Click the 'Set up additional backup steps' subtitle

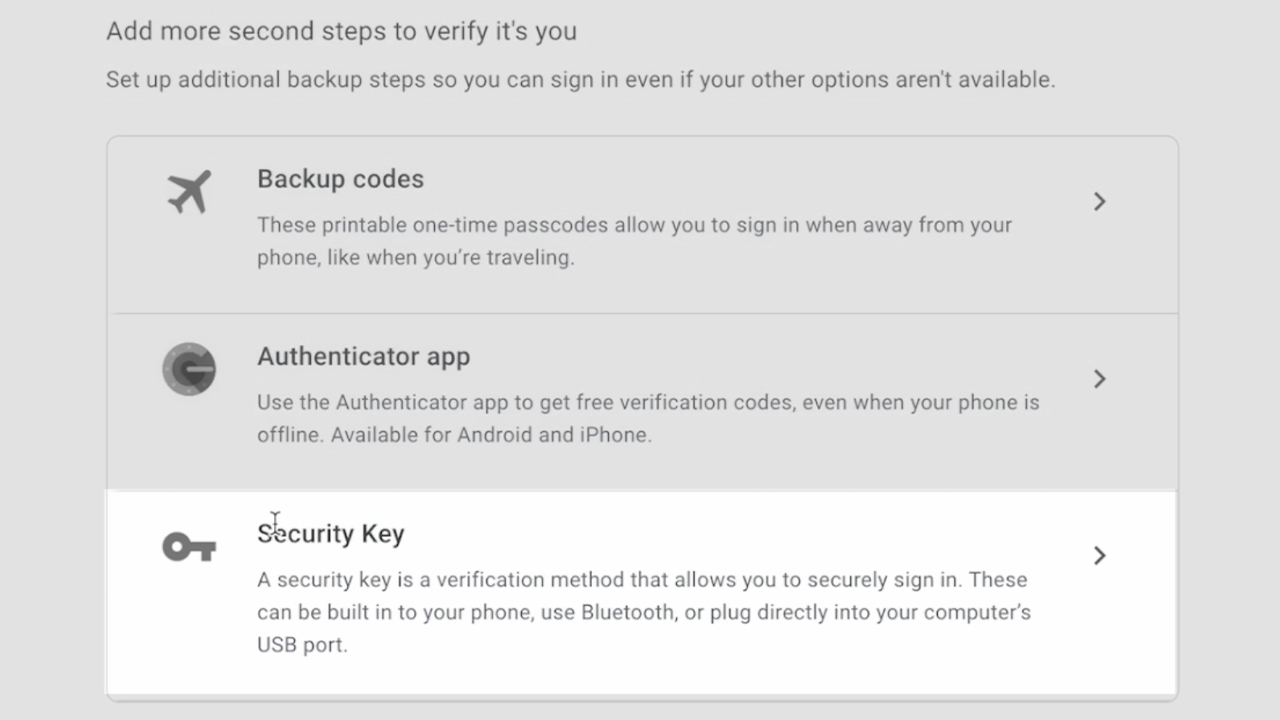580,79
